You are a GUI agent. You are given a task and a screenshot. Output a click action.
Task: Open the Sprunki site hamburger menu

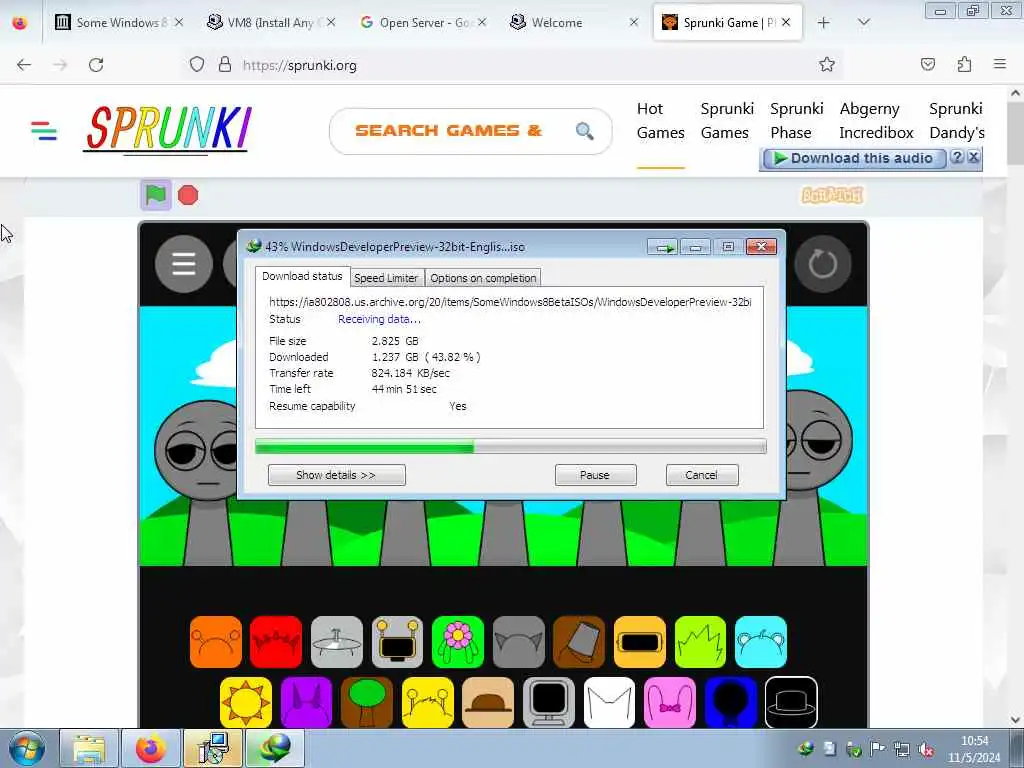(x=44, y=131)
